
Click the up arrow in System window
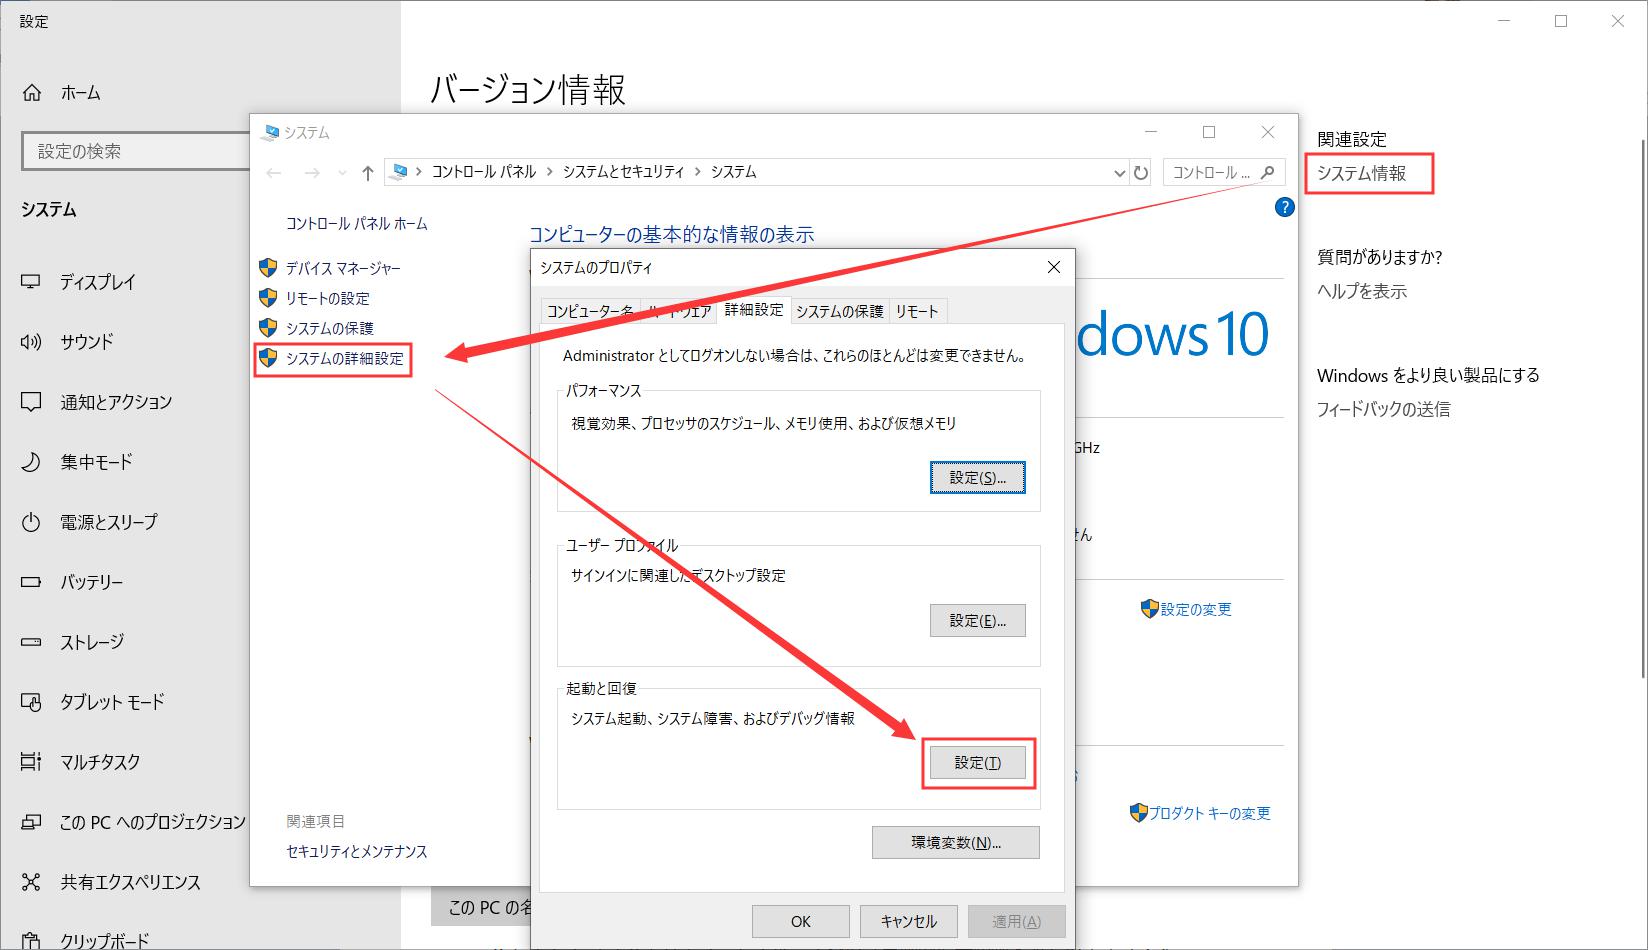(368, 173)
